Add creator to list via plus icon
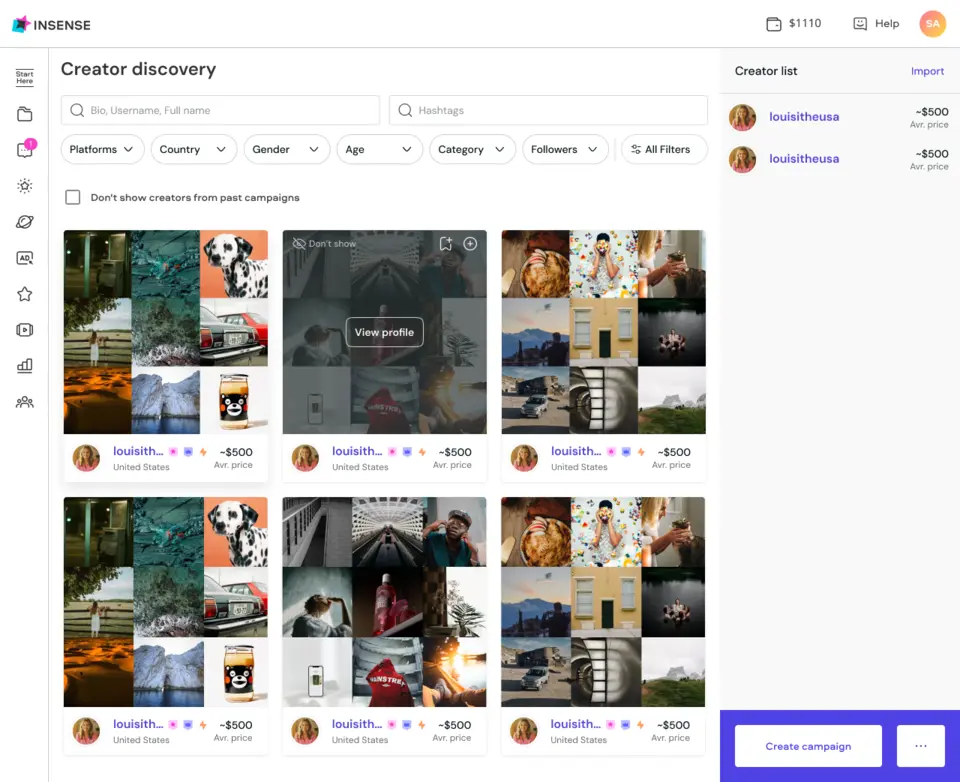 470,243
